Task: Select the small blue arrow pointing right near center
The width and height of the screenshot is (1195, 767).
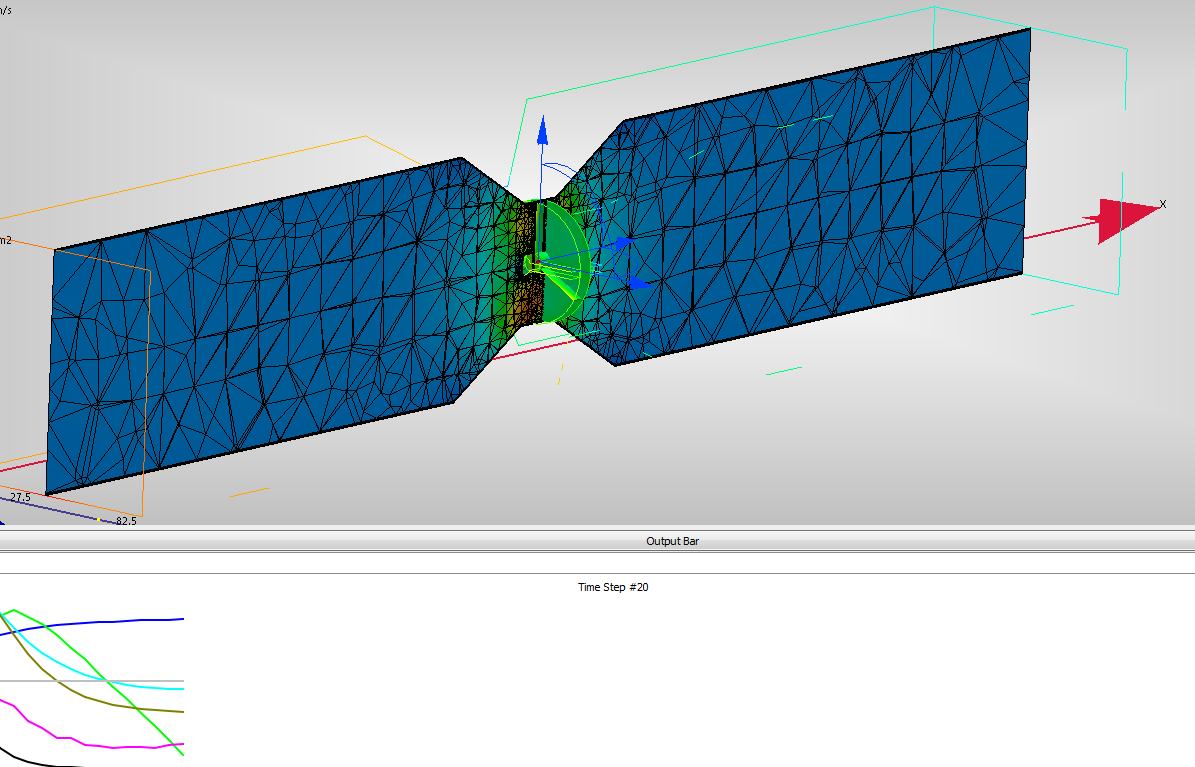Action: pyautogui.click(x=625, y=240)
